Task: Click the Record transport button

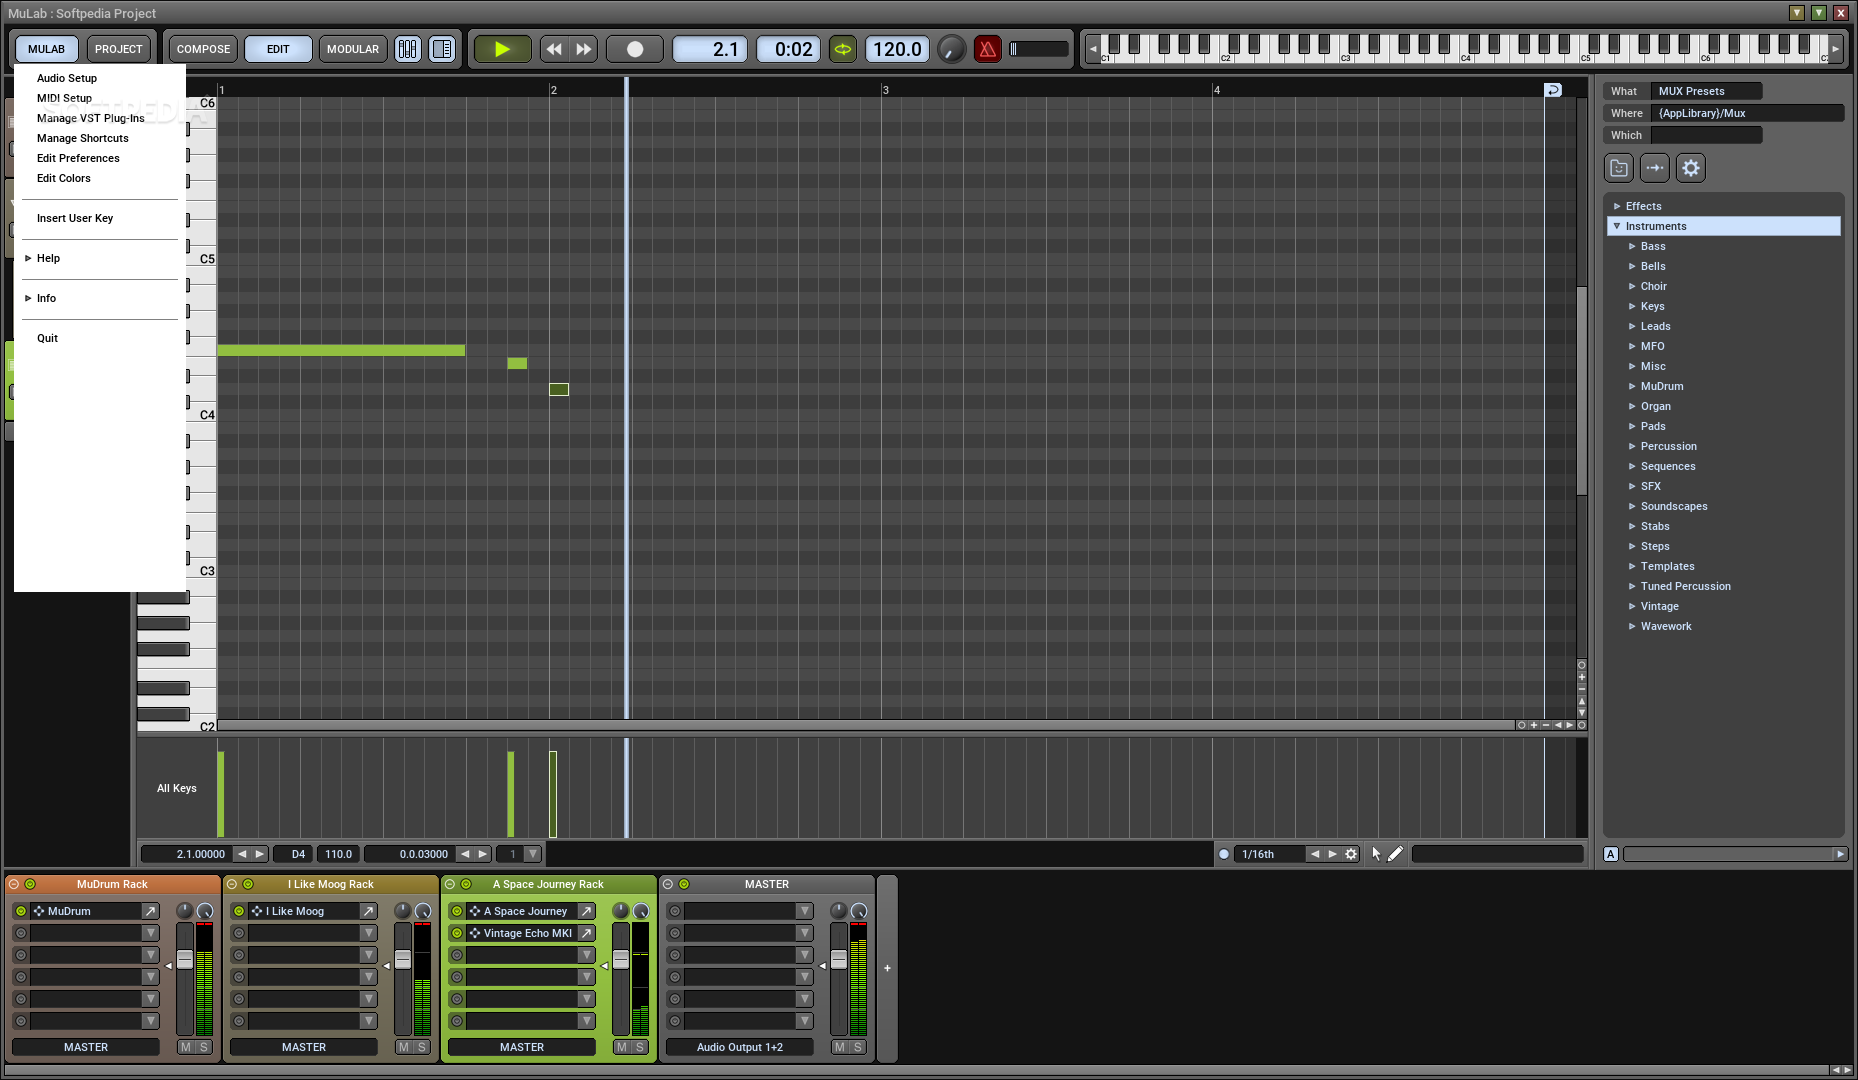Action: pyautogui.click(x=635, y=49)
